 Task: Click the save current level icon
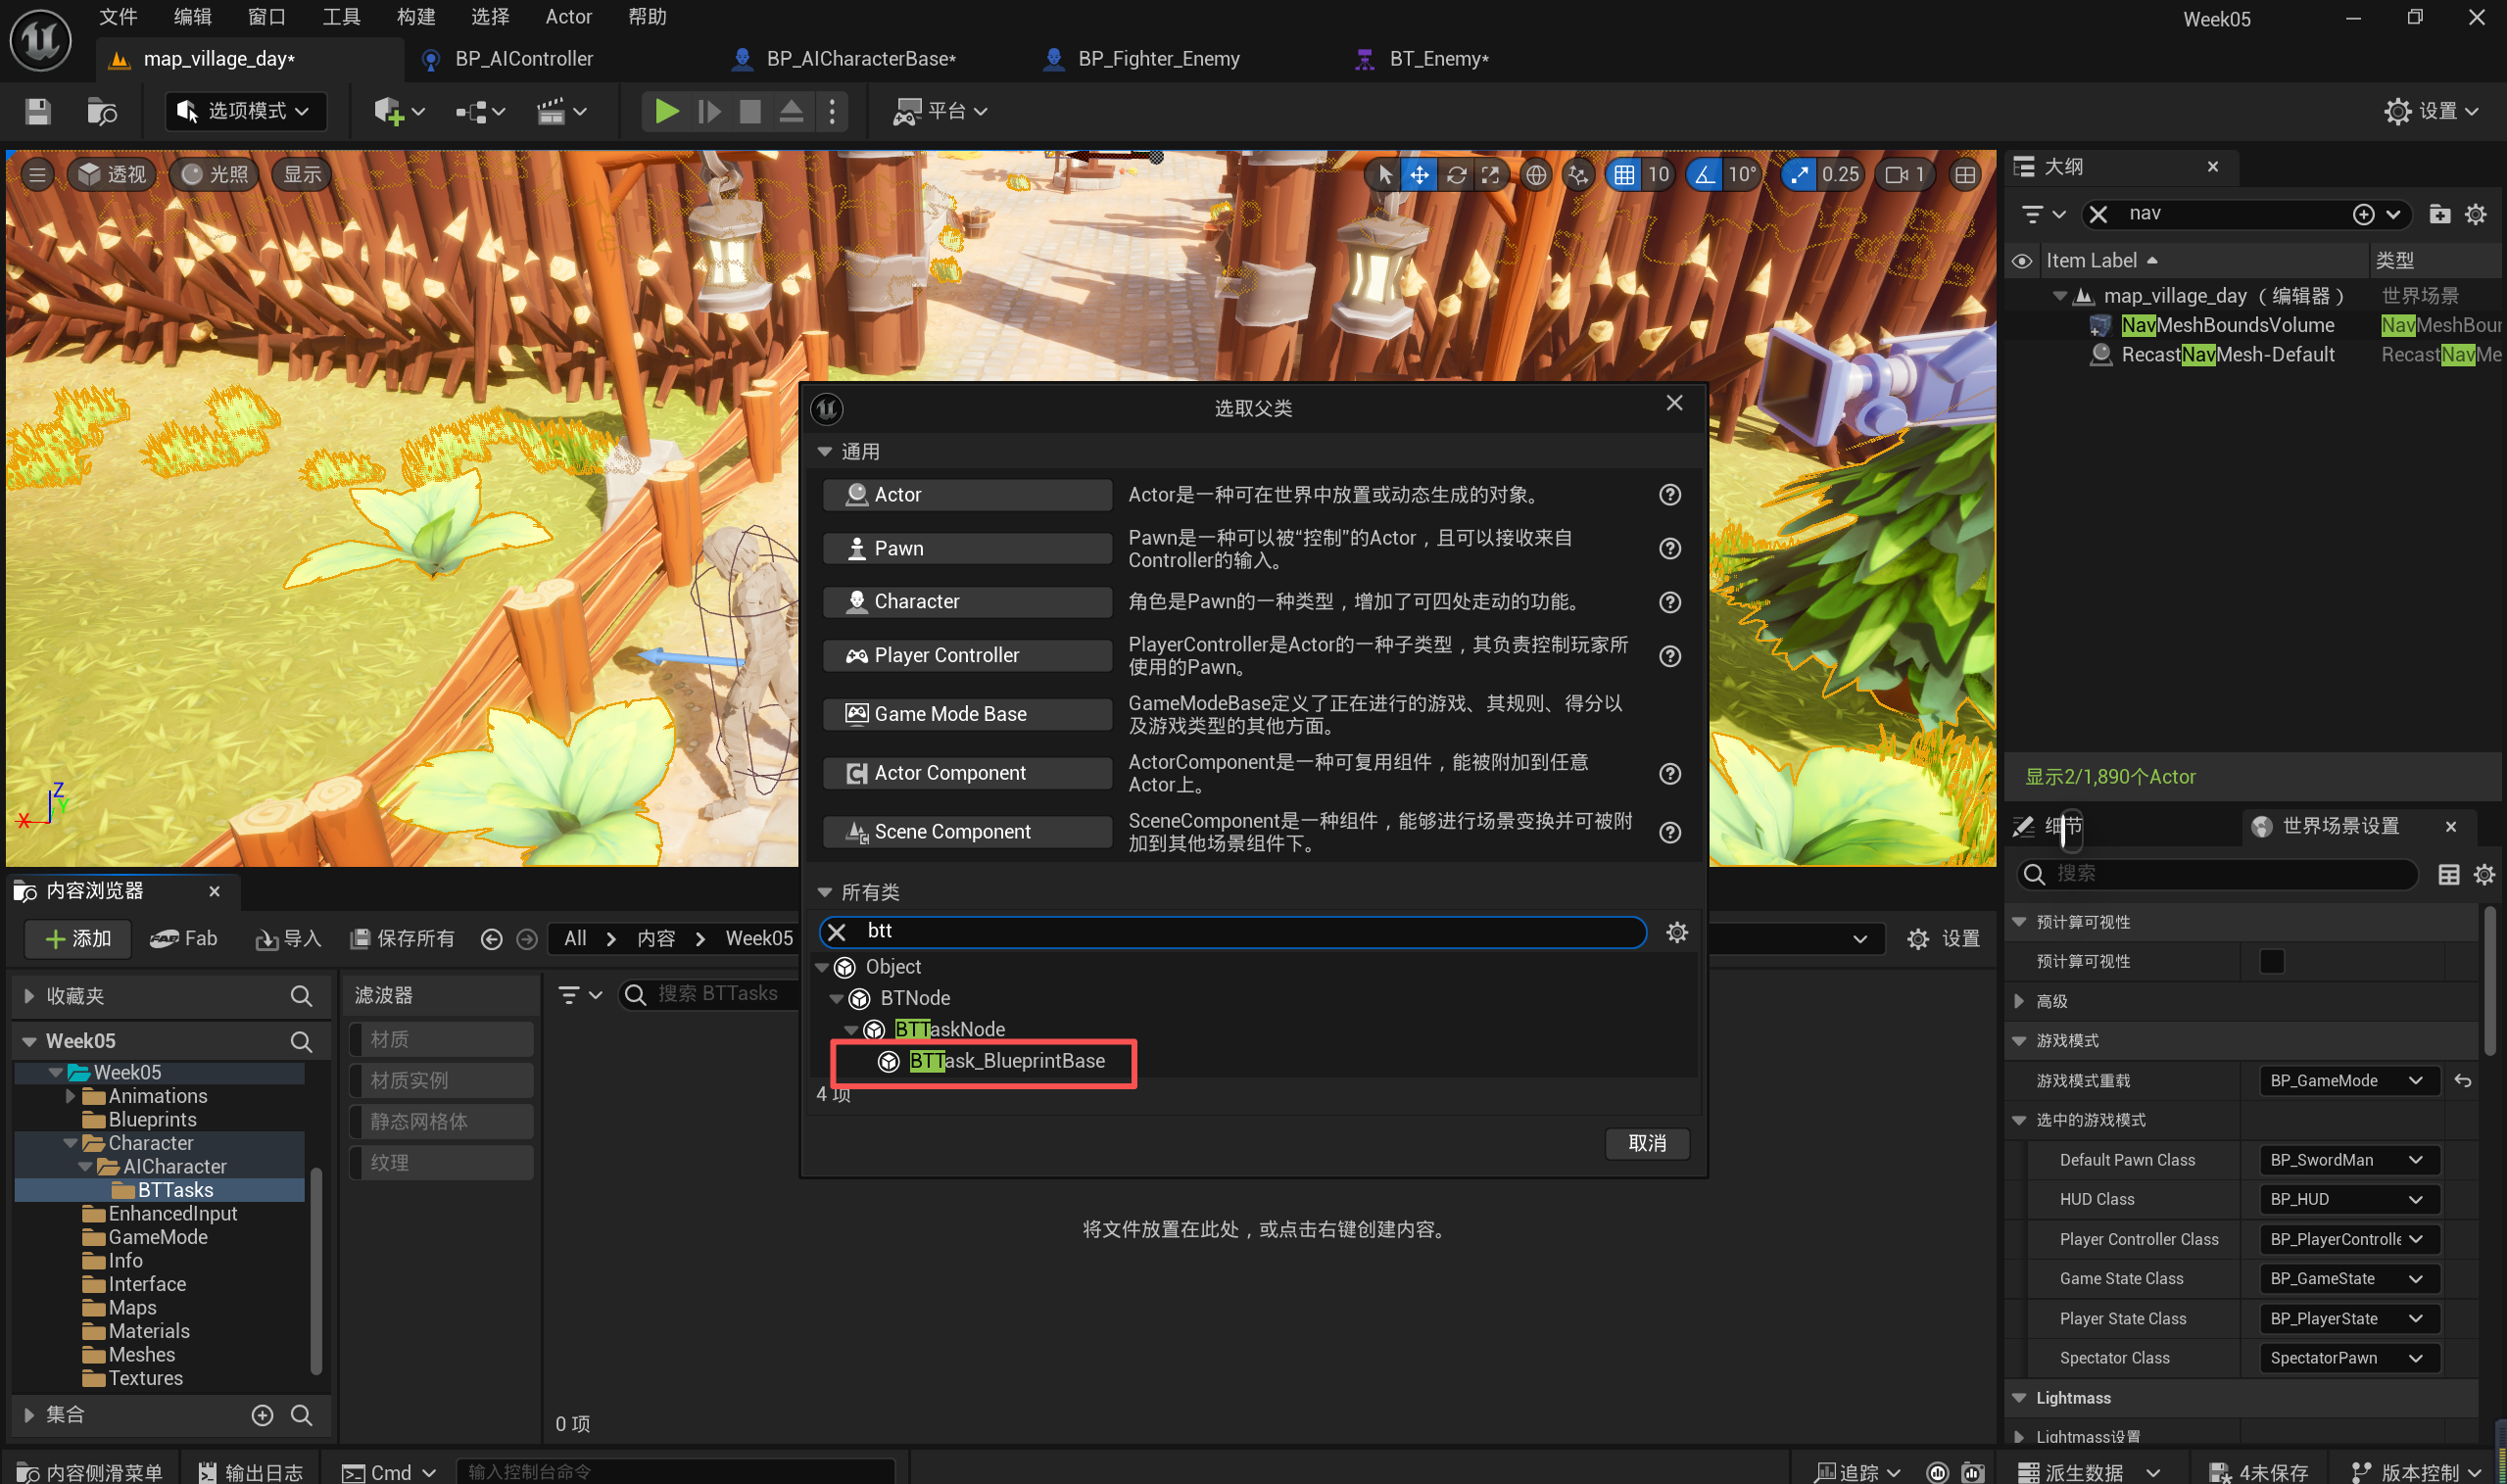tap(38, 111)
